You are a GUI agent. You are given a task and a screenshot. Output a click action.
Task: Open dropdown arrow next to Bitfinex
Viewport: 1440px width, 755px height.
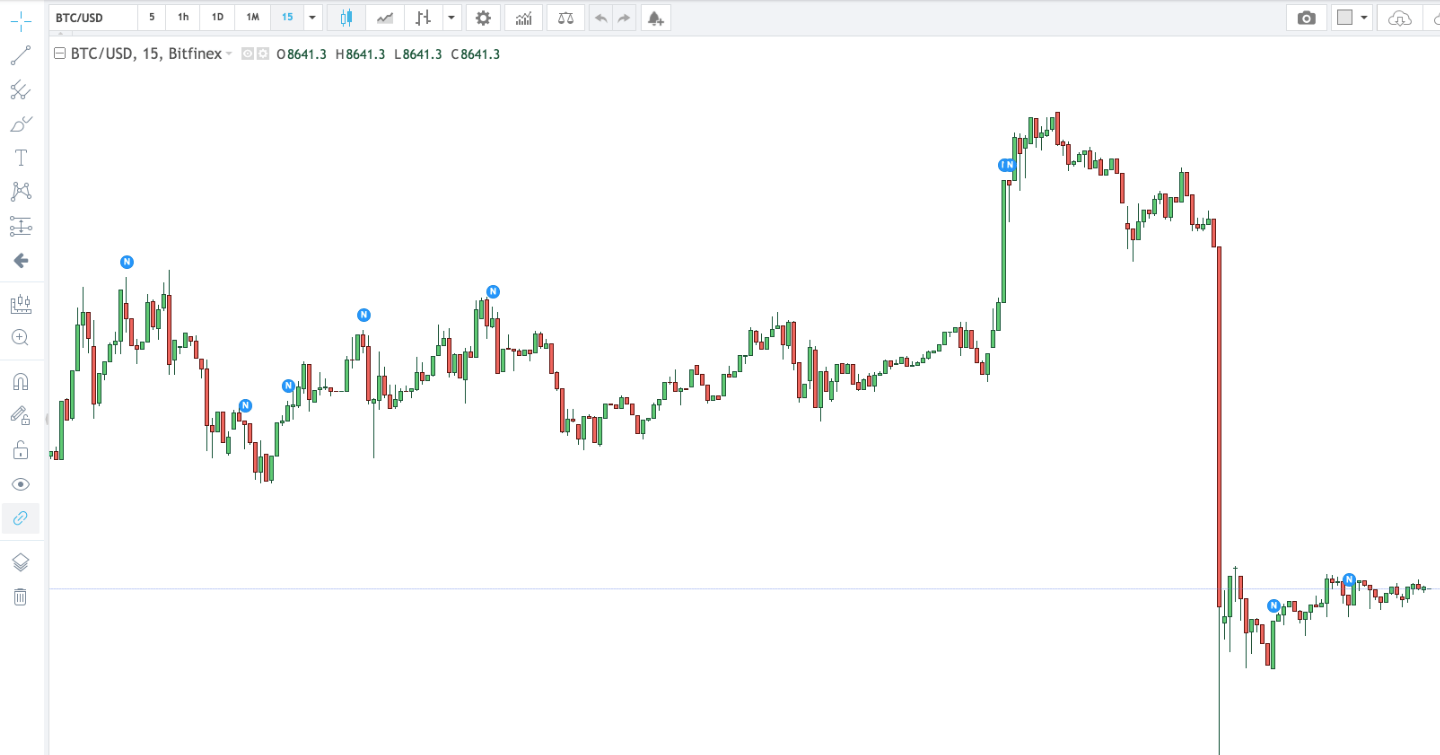(x=229, y=54)
